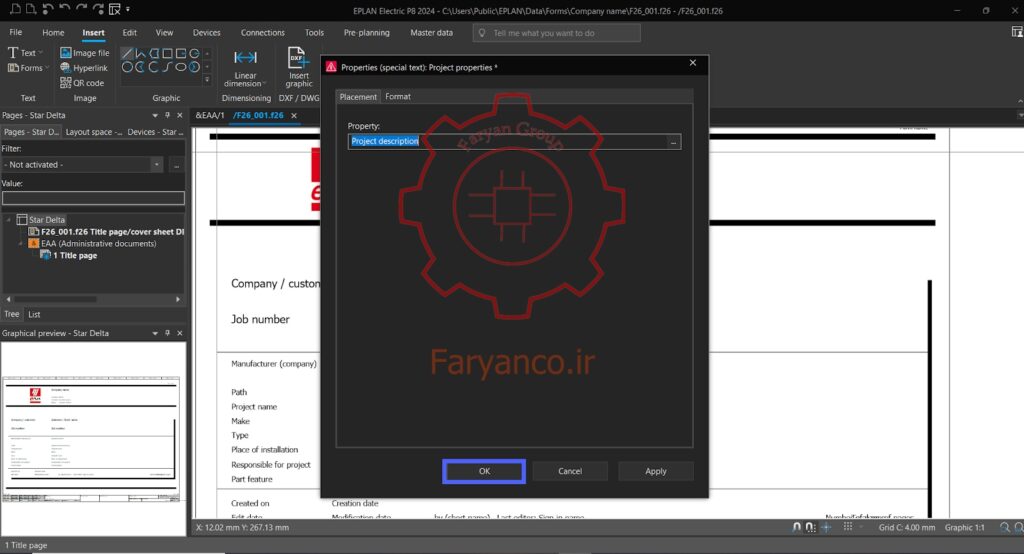
Task: Open the Forms dropdown in ribbon
Action: [x=47, y=68]
